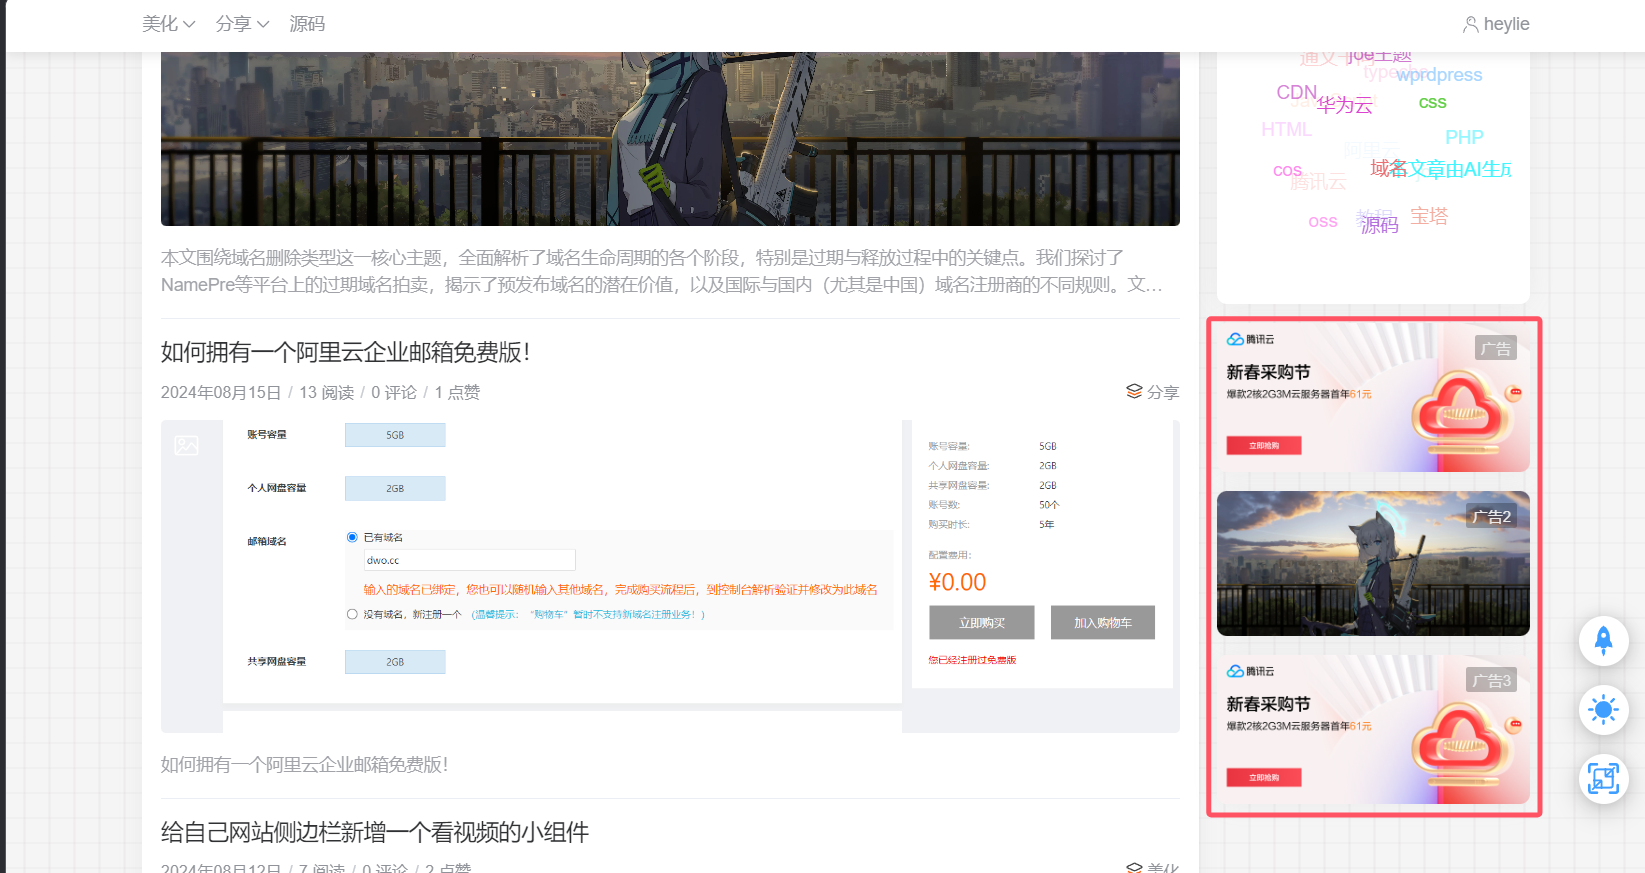This screenshot has width=1645, height=873.
Task: Click the first Tencent Cloud ad labeled 广告
Action: (1373, 397)
